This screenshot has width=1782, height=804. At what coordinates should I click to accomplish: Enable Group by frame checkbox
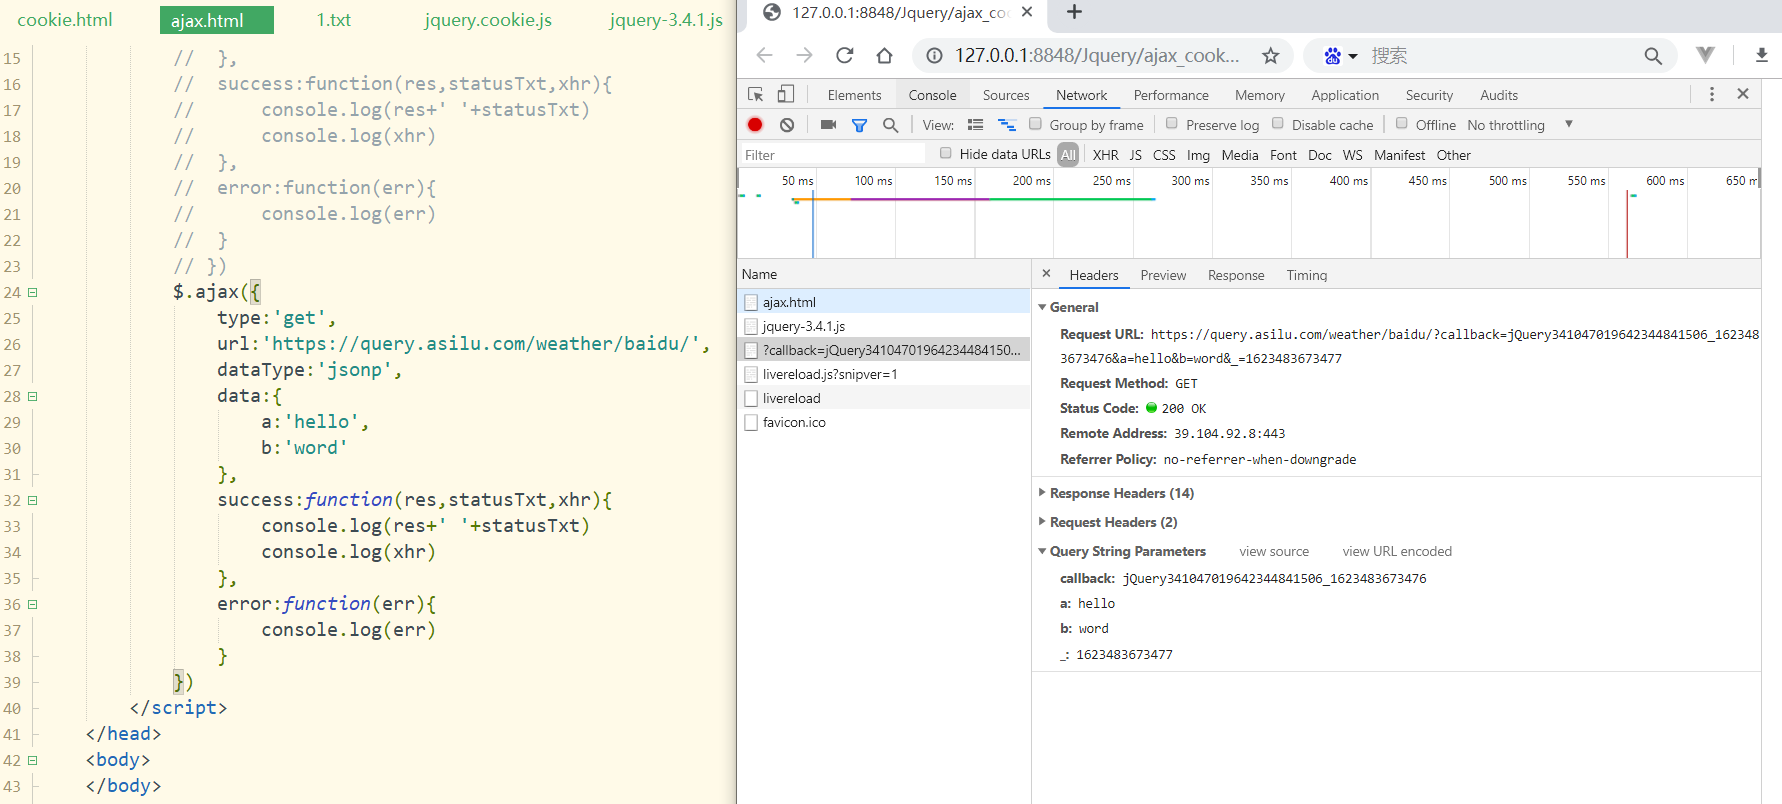[x=1036, y=124]
